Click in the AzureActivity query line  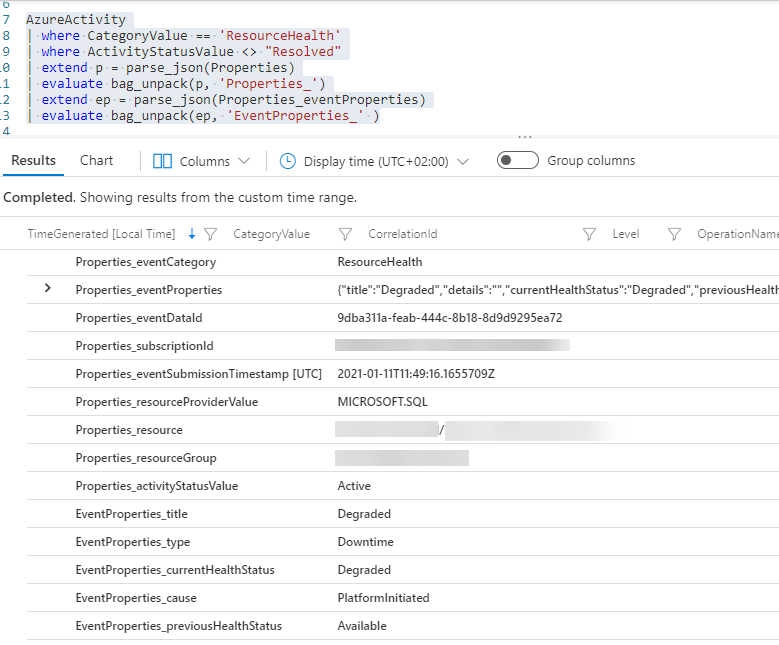pos(76,19)
